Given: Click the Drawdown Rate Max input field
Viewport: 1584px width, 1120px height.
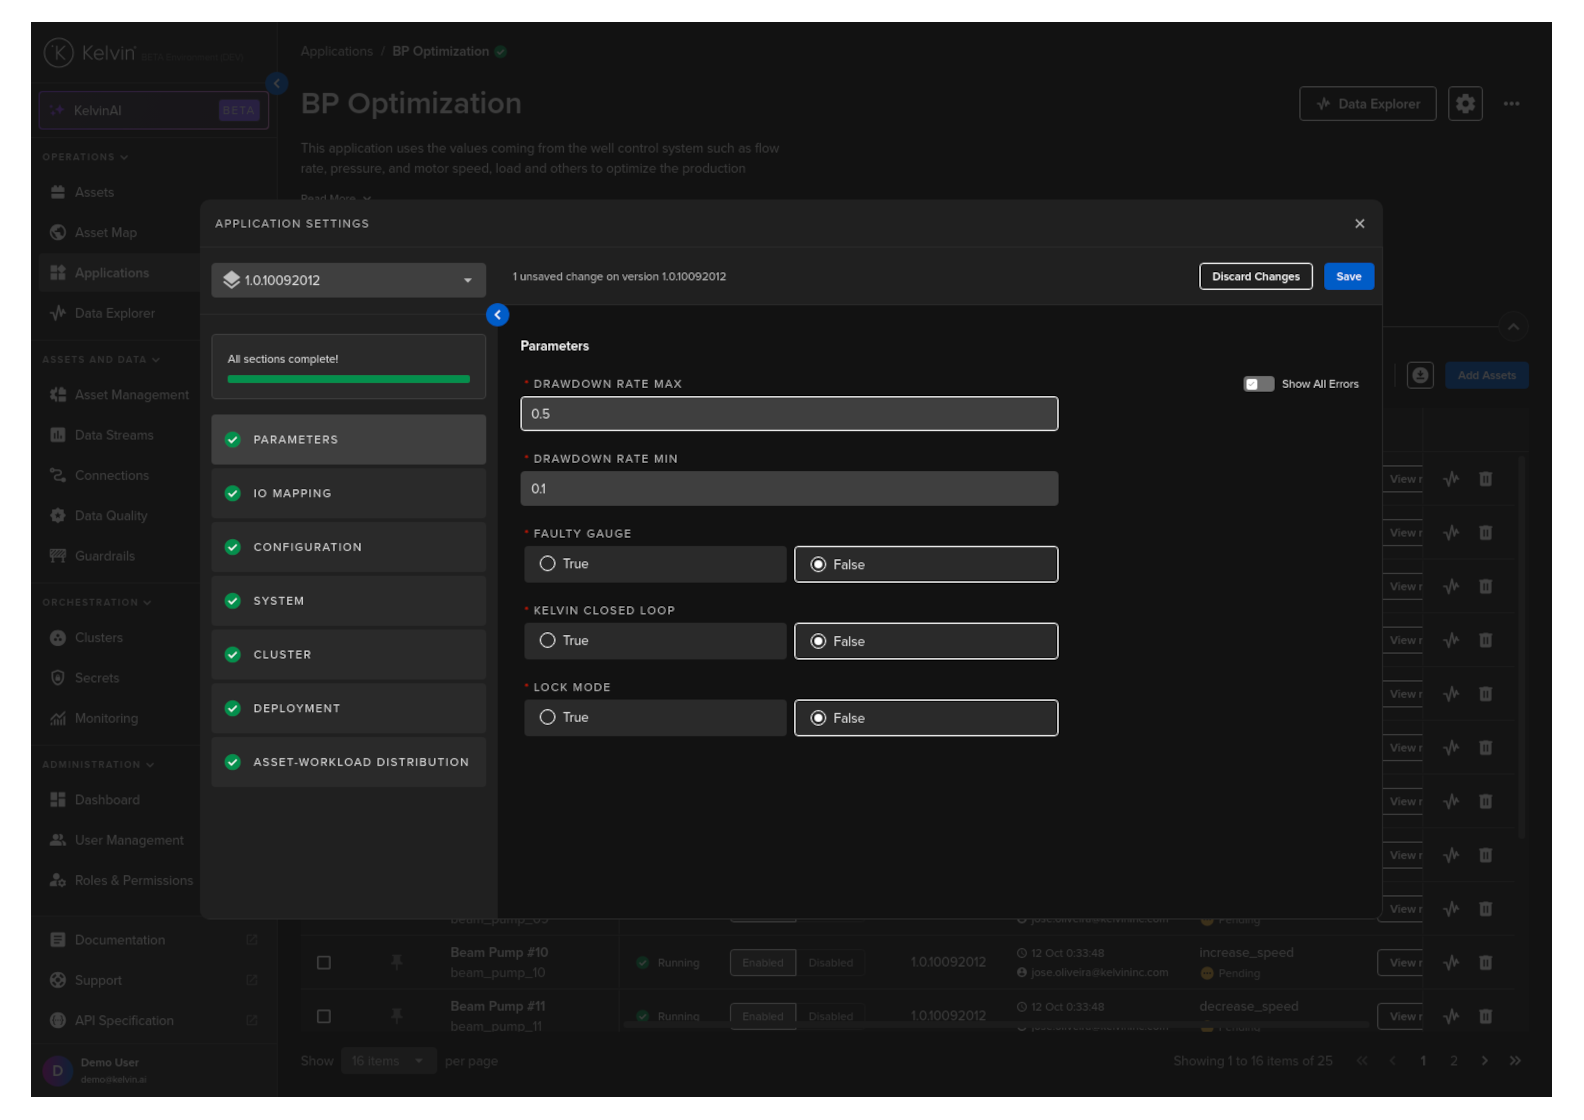Looking at the screenshot, I should click(x=788, y=414).
